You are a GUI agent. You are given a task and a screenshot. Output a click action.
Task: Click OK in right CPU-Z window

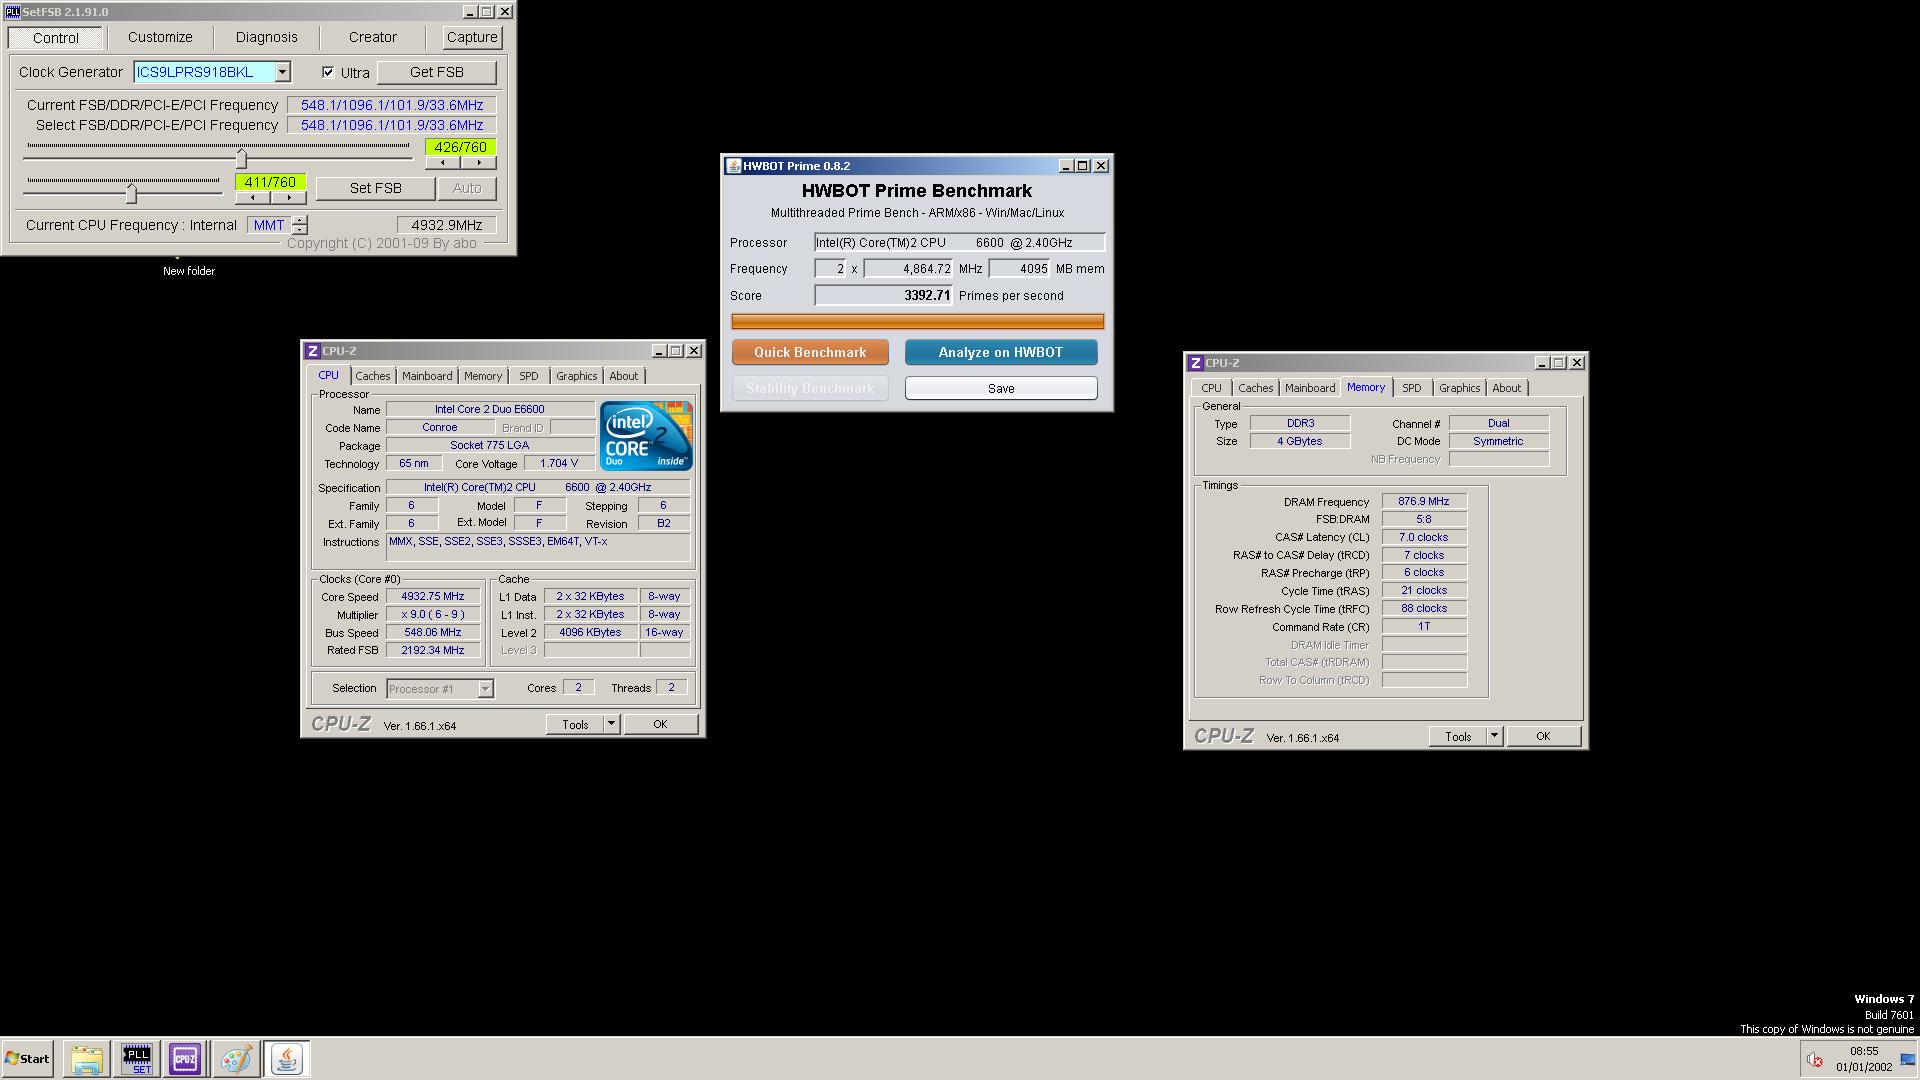[1543, 736]
